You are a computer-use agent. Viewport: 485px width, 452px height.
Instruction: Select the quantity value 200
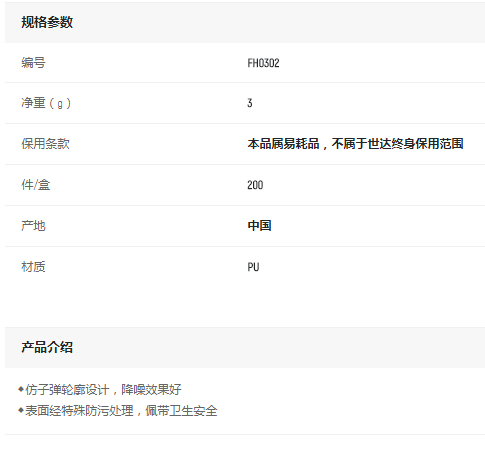point(255,185)
